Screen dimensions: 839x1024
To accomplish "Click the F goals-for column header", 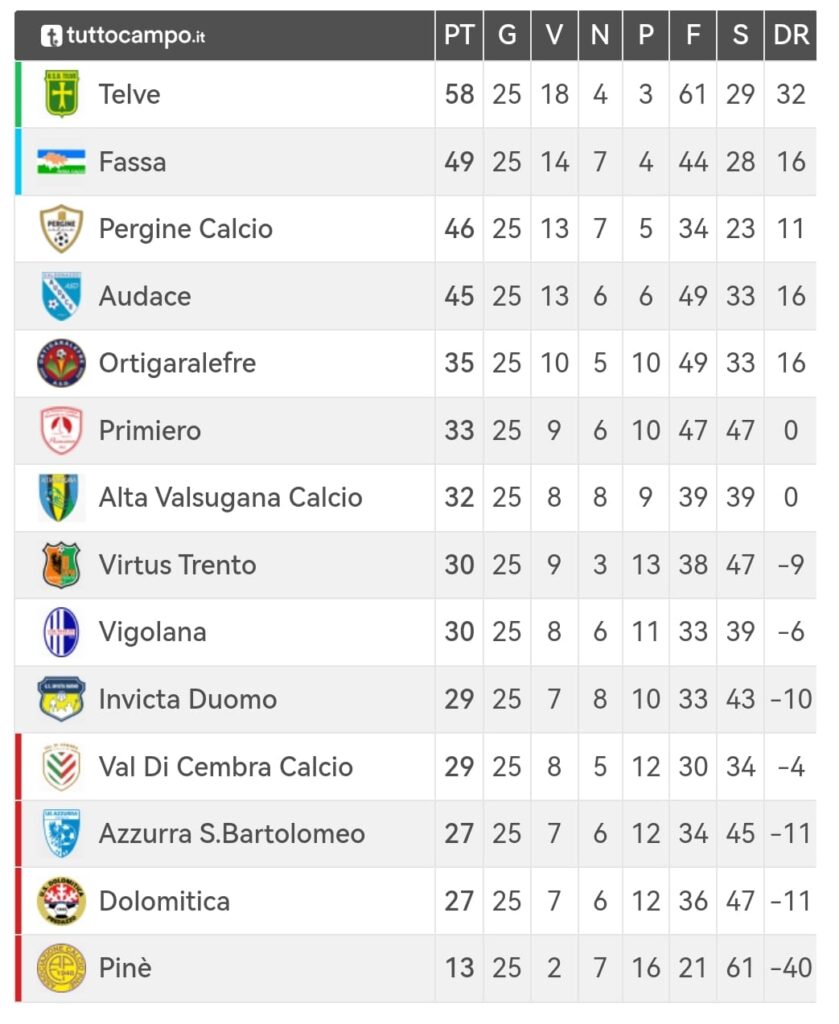I will pos(693,35).
